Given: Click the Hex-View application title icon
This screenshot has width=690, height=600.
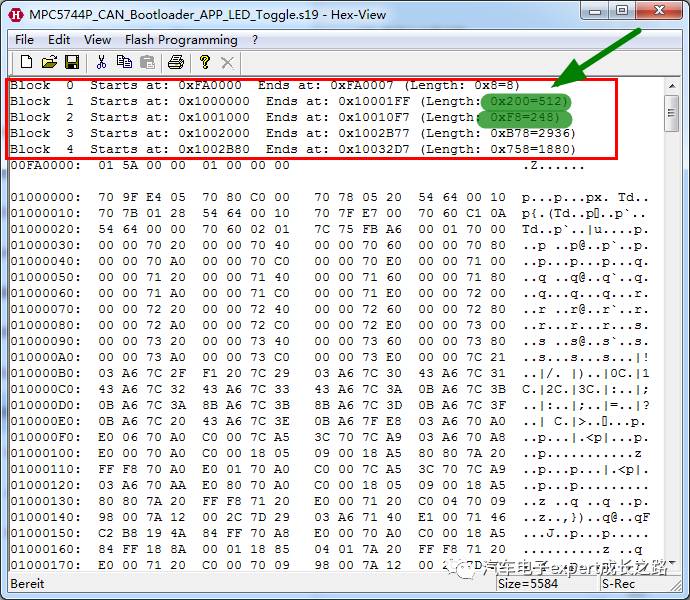Looking at the screenshot, I should pos(16,15).
